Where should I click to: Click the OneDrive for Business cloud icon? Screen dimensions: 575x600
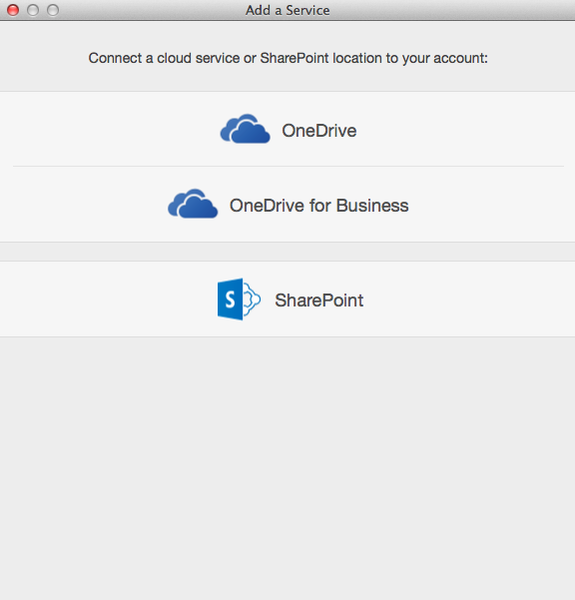point(193,204)
